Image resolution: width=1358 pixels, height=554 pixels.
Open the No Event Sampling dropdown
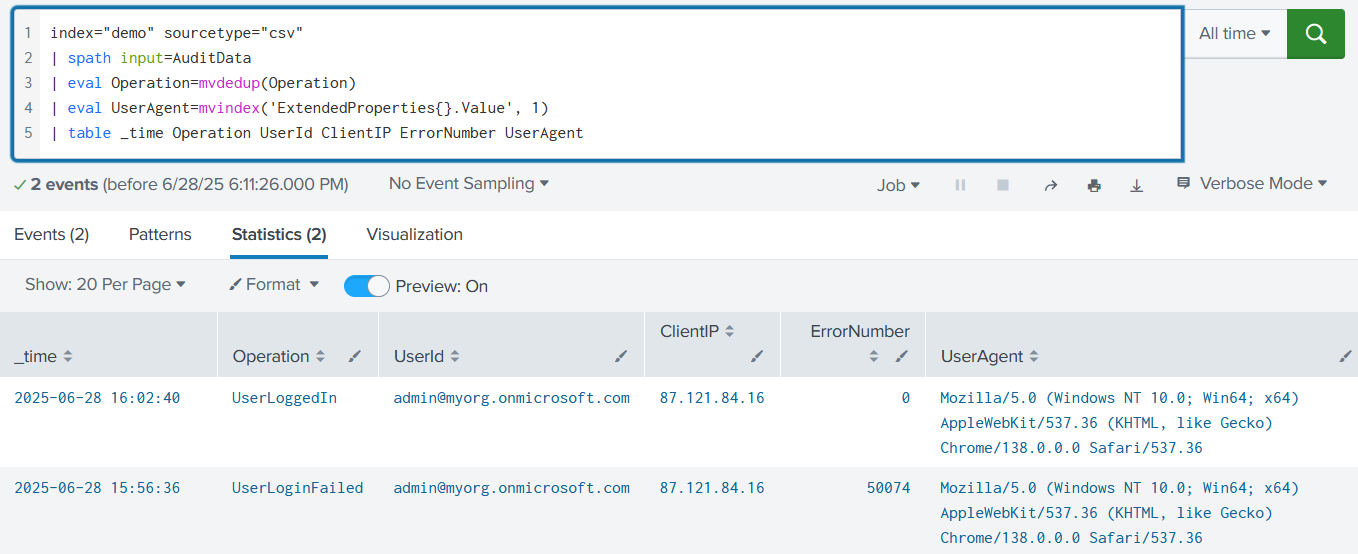pos(469,184)
